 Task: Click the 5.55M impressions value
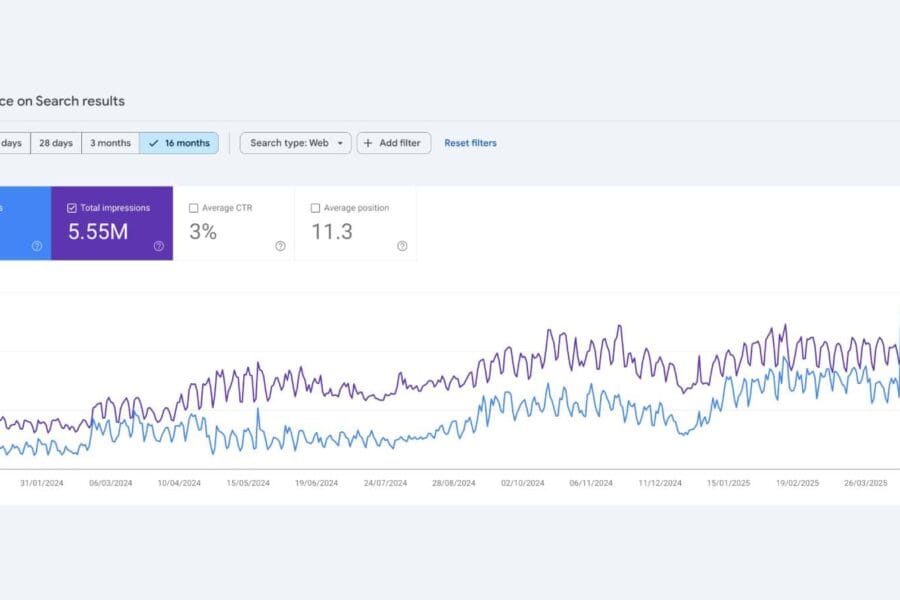coord(96,232)
